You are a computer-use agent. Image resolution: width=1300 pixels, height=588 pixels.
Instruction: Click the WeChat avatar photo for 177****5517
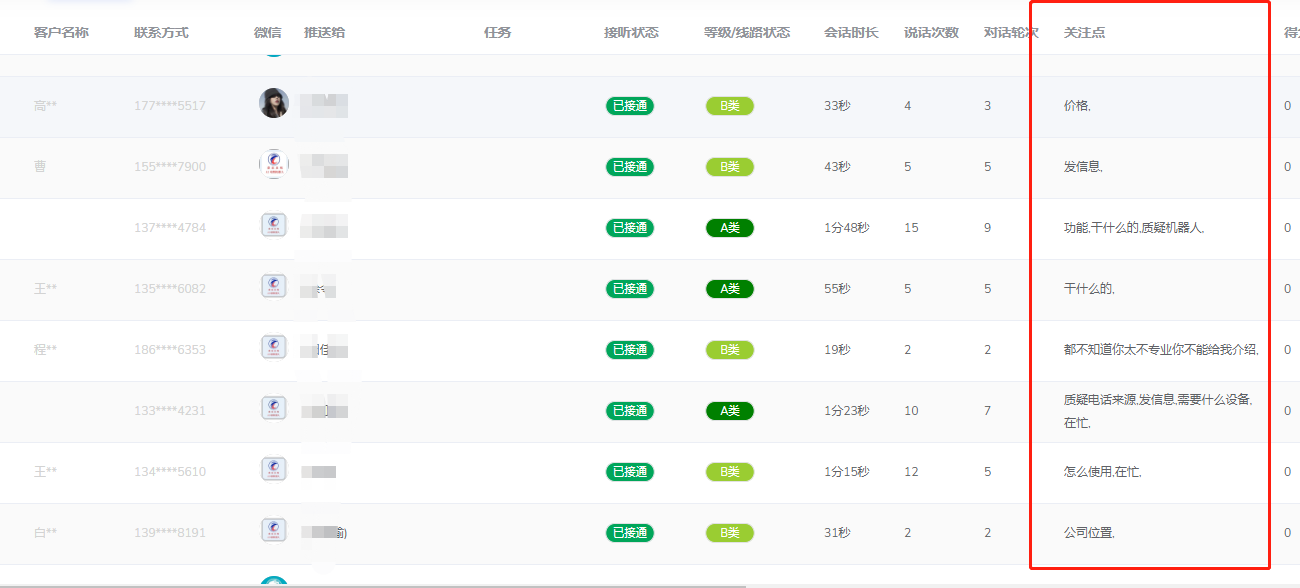pyautogui.click(x=273, y=103)
